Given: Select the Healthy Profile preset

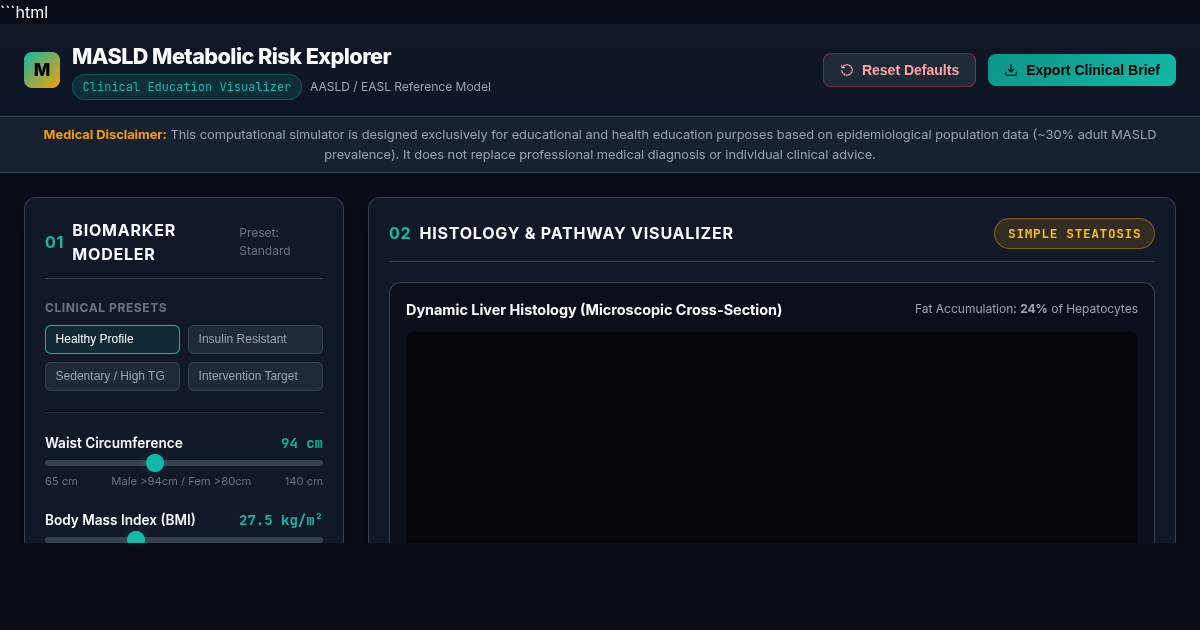Looking at the screenshot, I should [112, 339].
